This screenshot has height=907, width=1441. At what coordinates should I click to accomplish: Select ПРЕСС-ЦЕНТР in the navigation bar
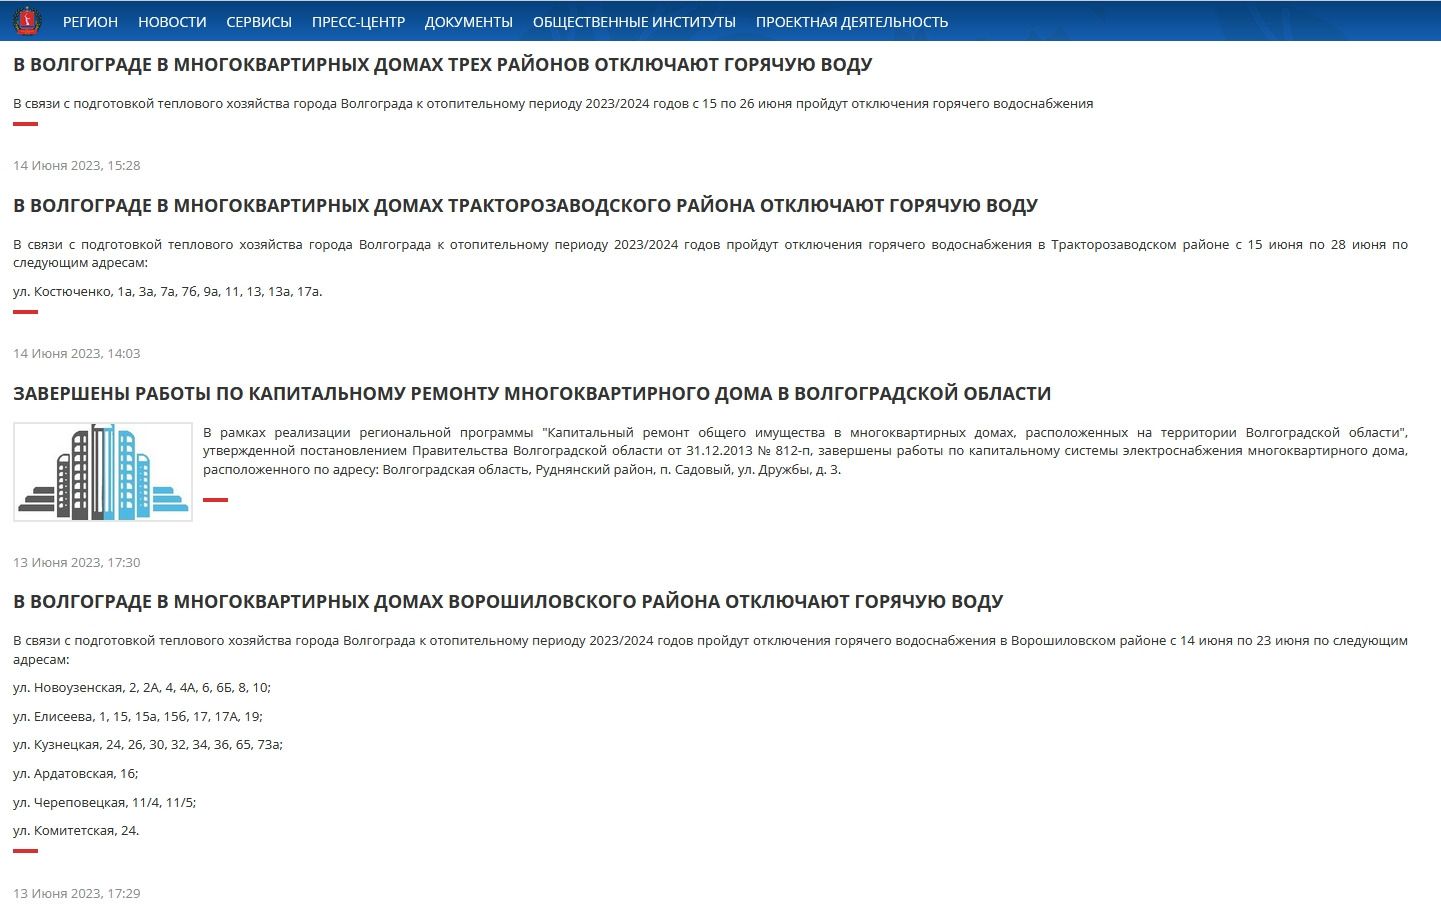(358, 22)
